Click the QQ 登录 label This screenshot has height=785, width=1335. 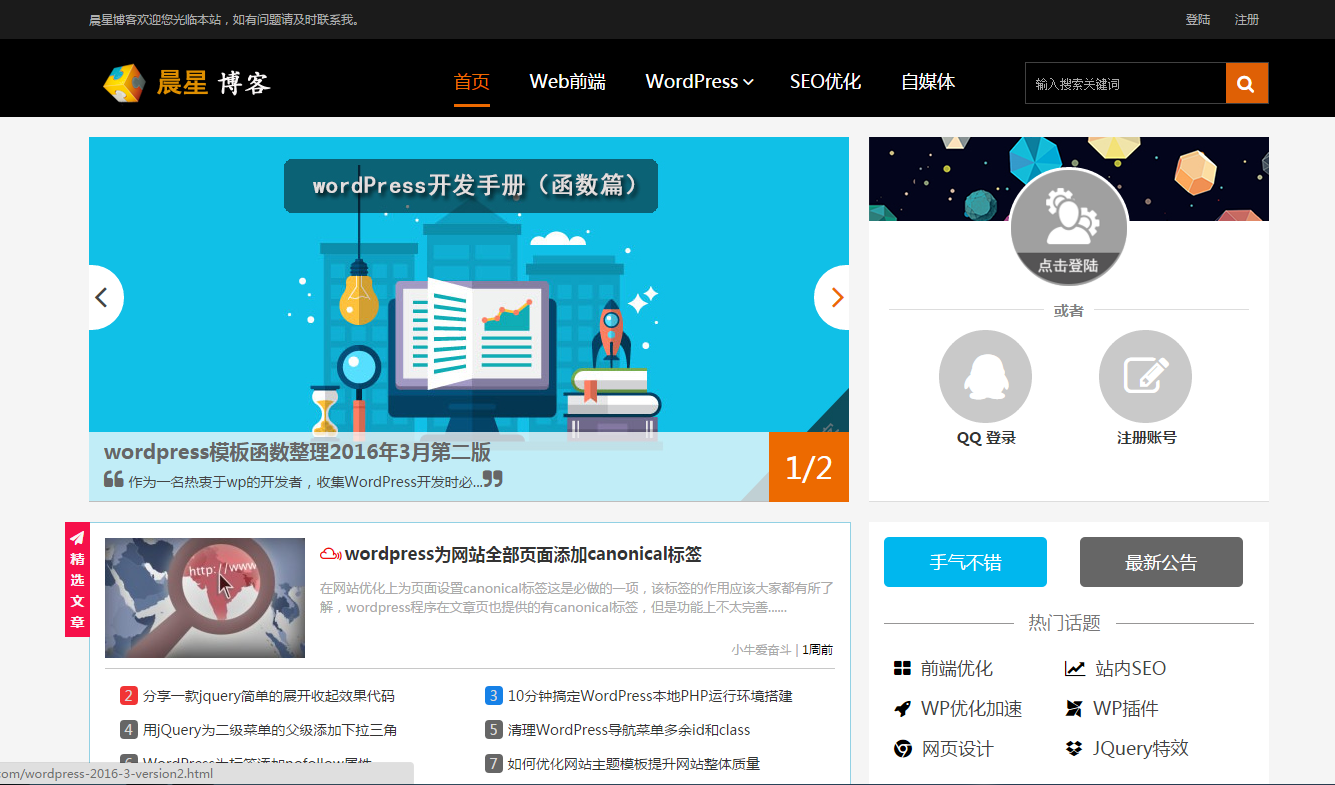(x=986, y=438)
